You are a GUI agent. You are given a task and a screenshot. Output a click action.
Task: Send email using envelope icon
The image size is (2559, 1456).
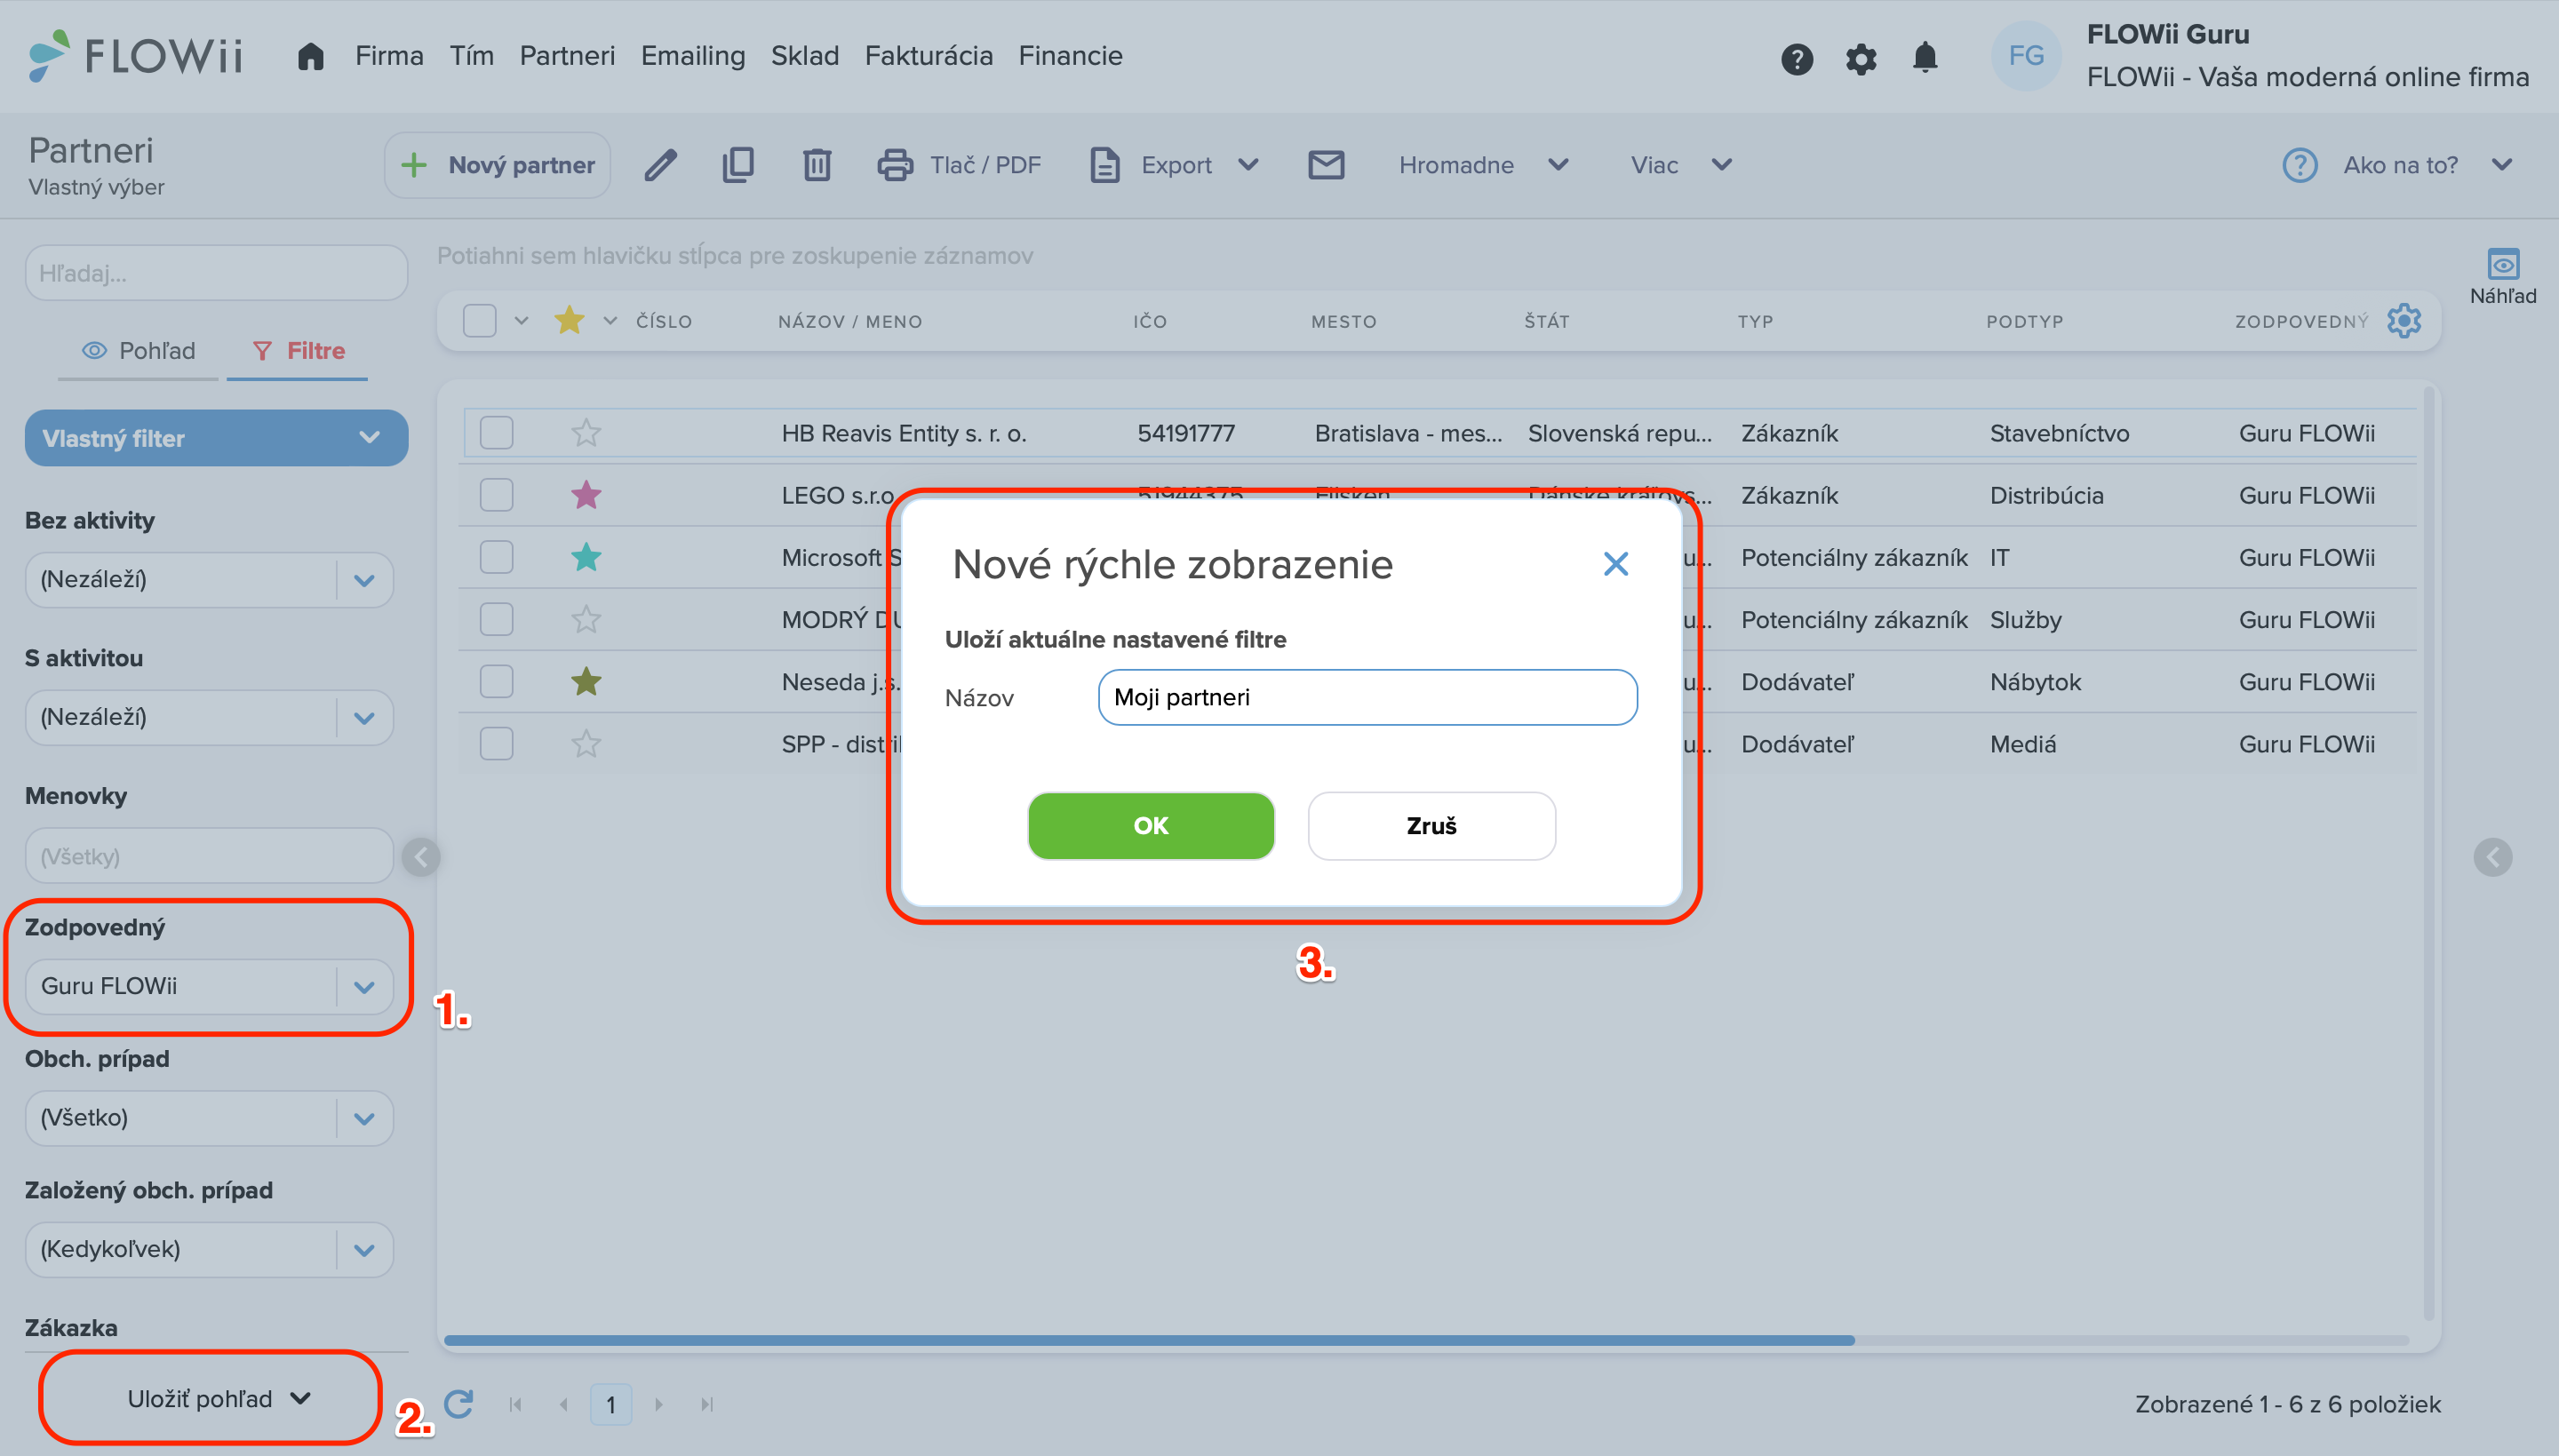coord(1325,165)
